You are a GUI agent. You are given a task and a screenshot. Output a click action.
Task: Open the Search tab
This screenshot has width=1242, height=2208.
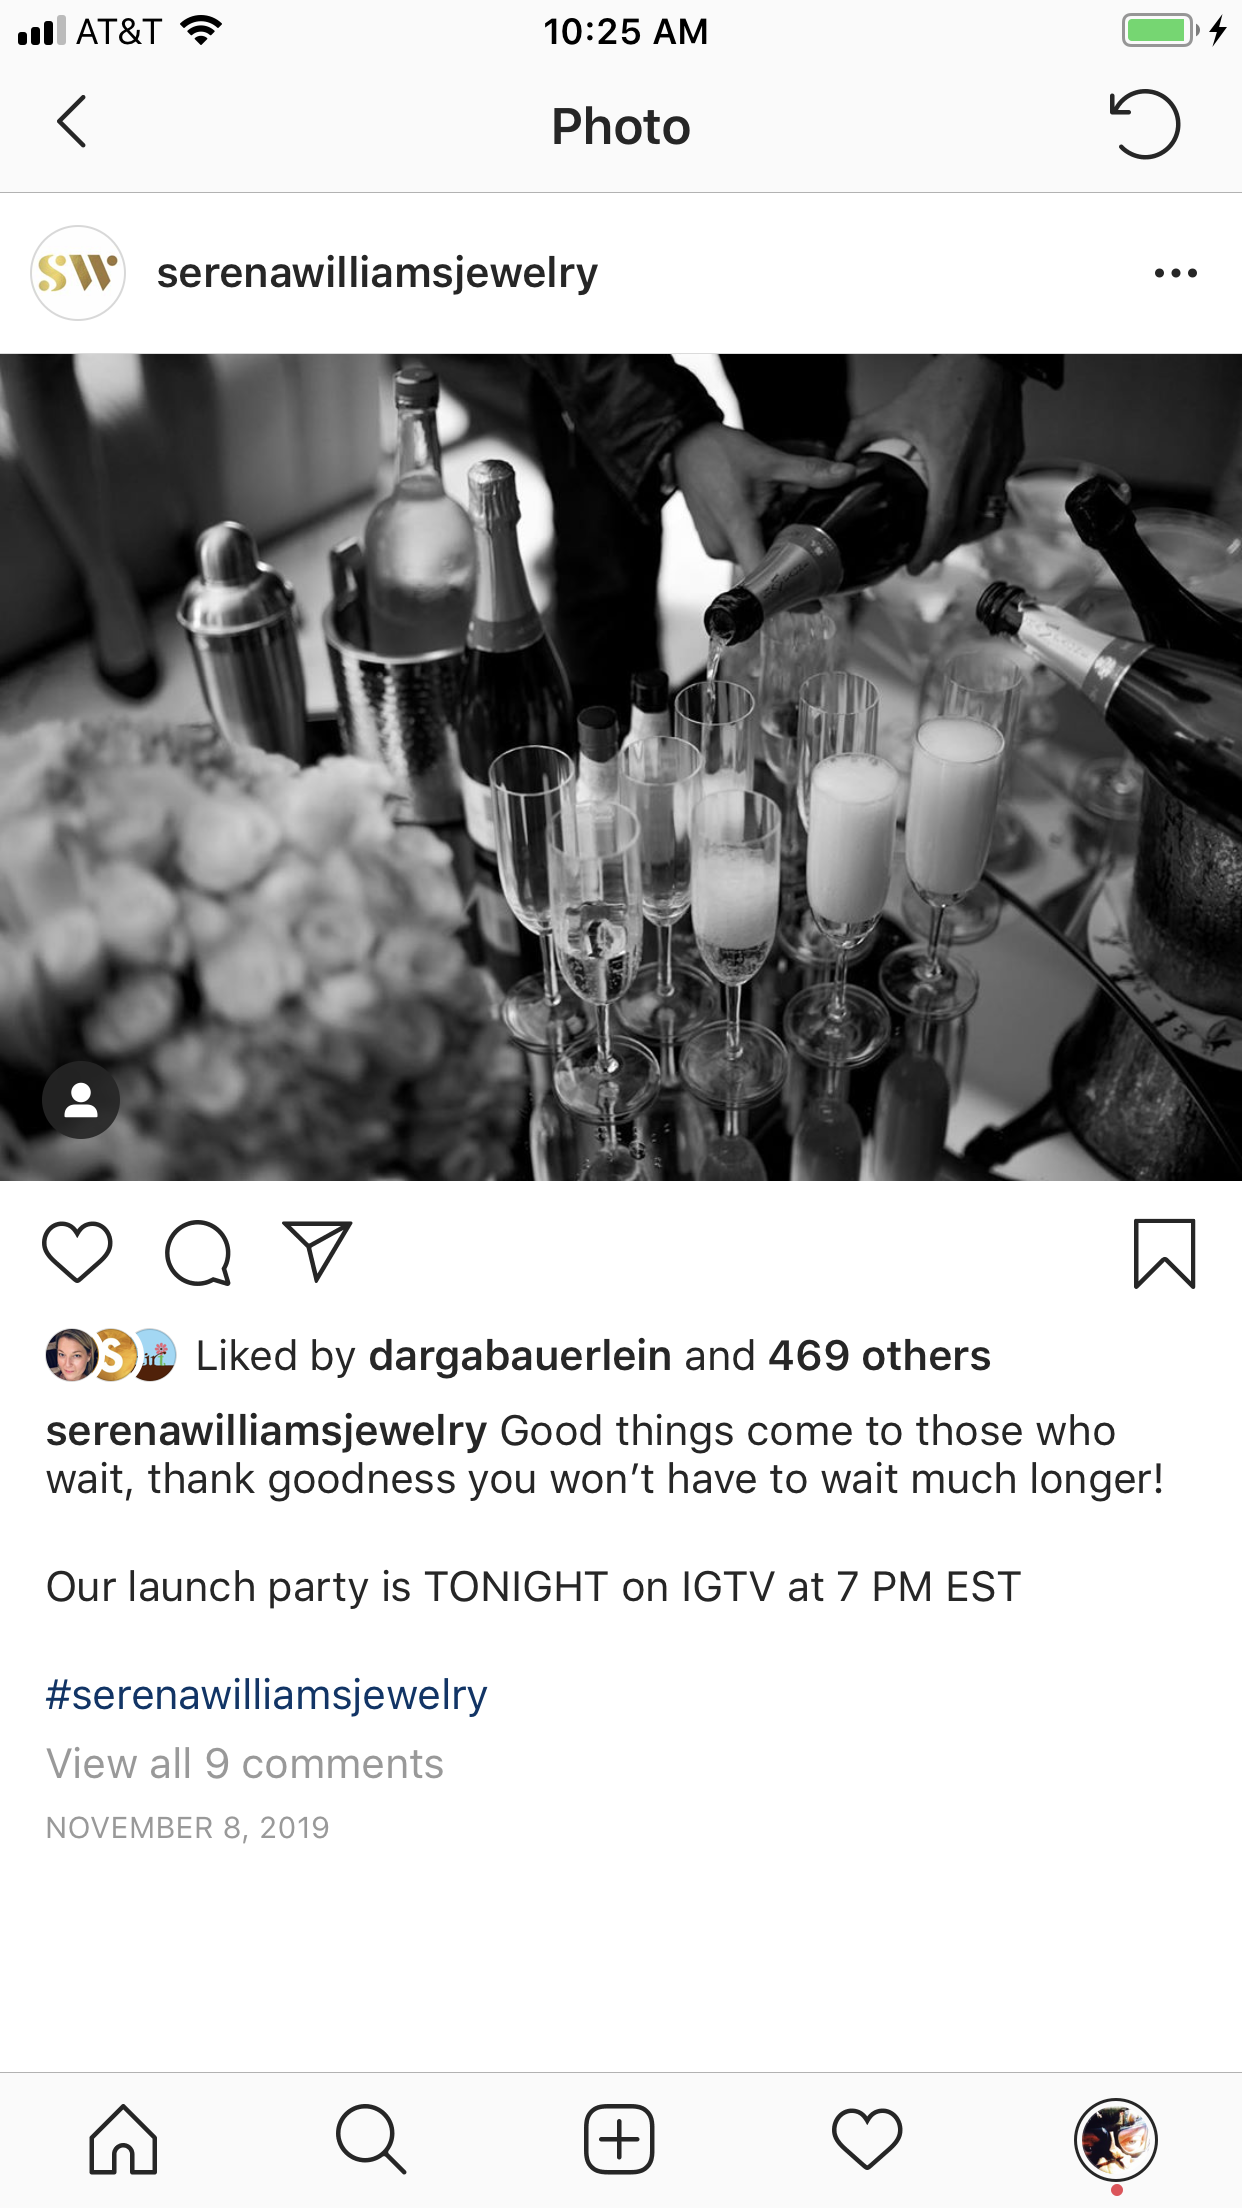point(371,2139)
